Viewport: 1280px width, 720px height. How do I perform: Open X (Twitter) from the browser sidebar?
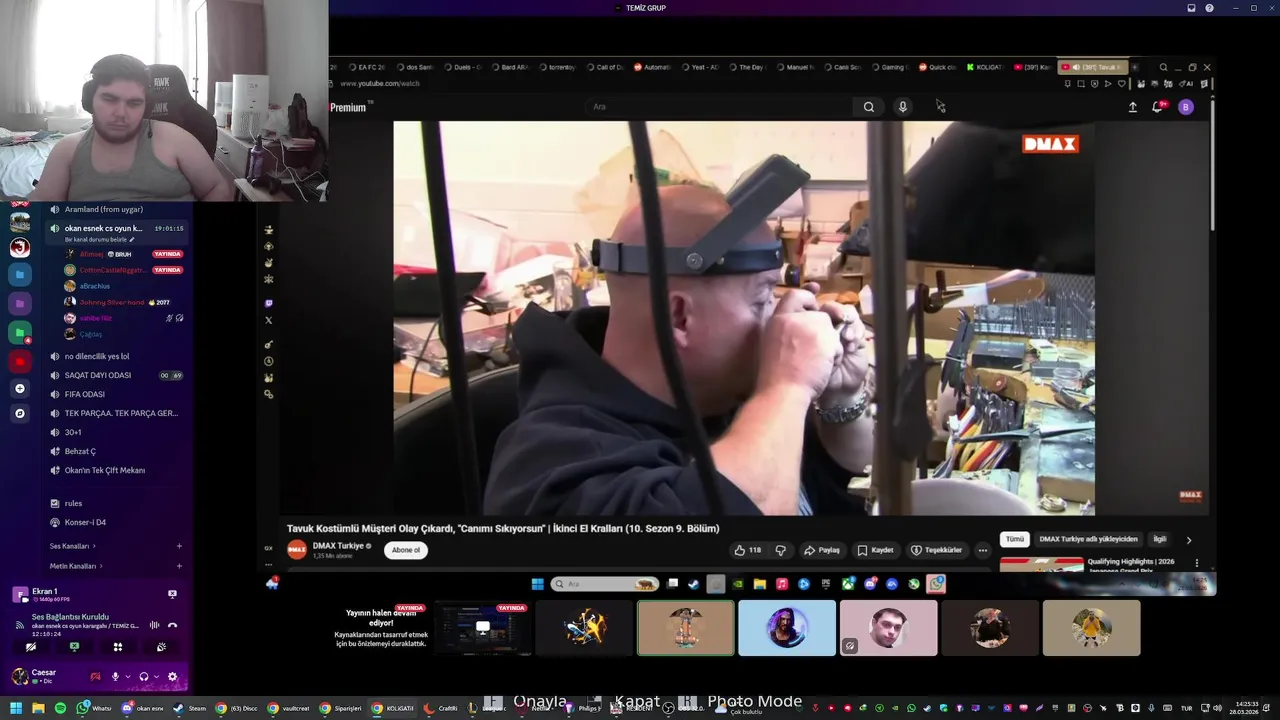tap(268, 320)
